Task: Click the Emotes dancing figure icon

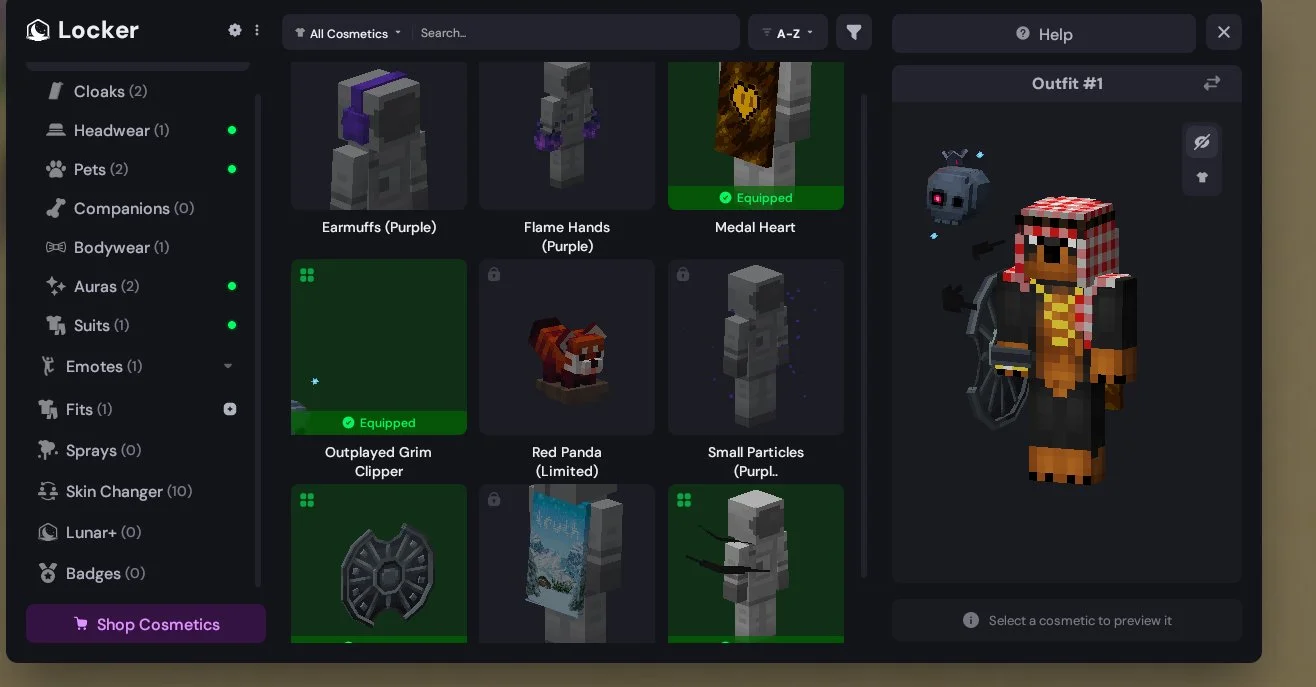Action: coord(47,367)
